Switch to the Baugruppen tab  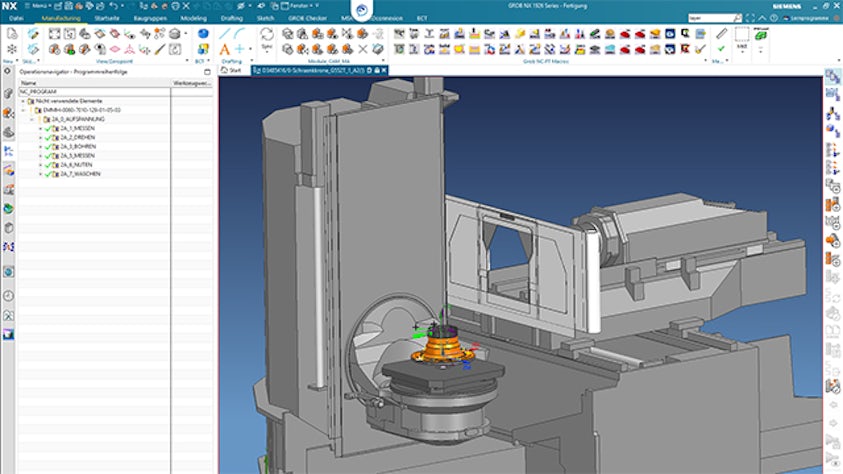(150, 18)
